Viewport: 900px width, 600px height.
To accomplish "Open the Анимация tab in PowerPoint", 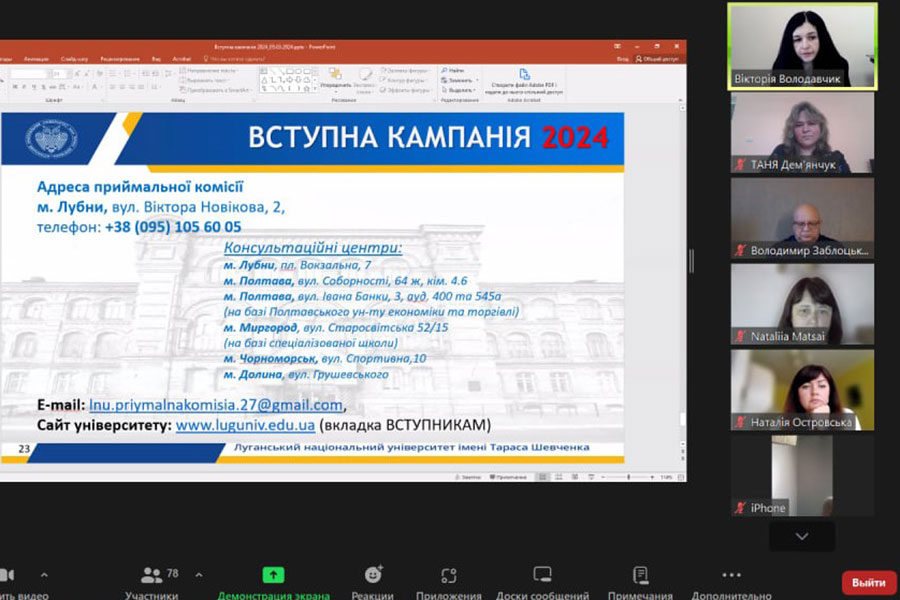I will (x=36, y=59).
